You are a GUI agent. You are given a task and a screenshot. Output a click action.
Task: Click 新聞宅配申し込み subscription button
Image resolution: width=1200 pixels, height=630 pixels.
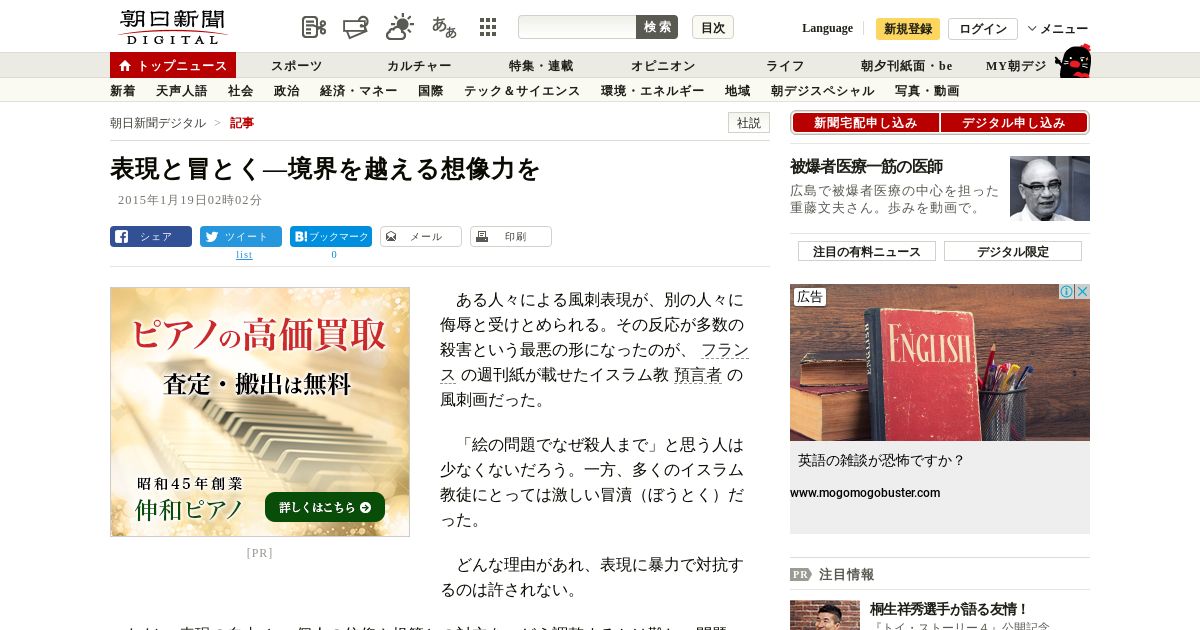pos(866,123)
